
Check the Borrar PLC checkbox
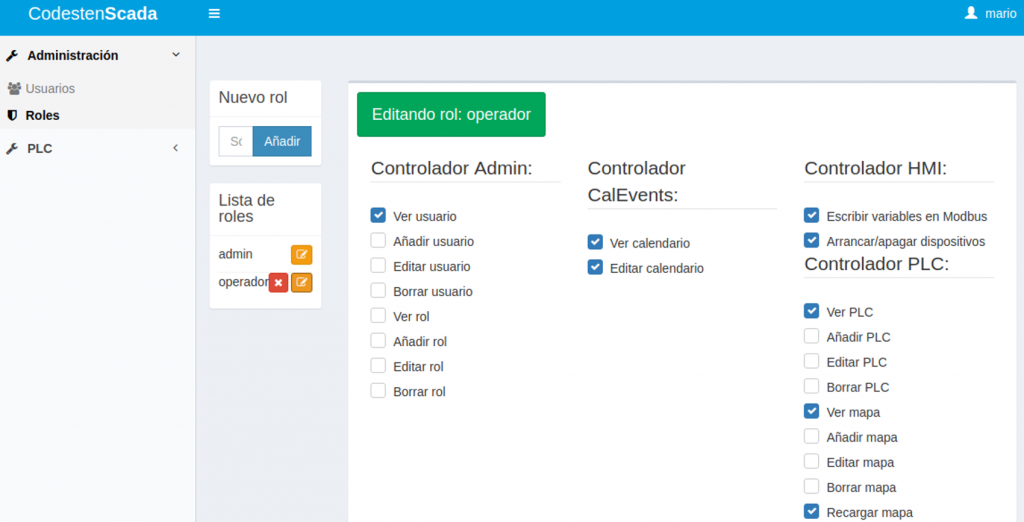click(x=811, y=386)
